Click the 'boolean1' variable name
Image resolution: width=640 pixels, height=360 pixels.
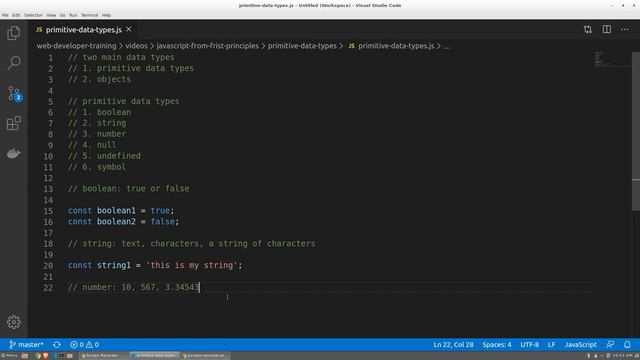tap(116, 211)
